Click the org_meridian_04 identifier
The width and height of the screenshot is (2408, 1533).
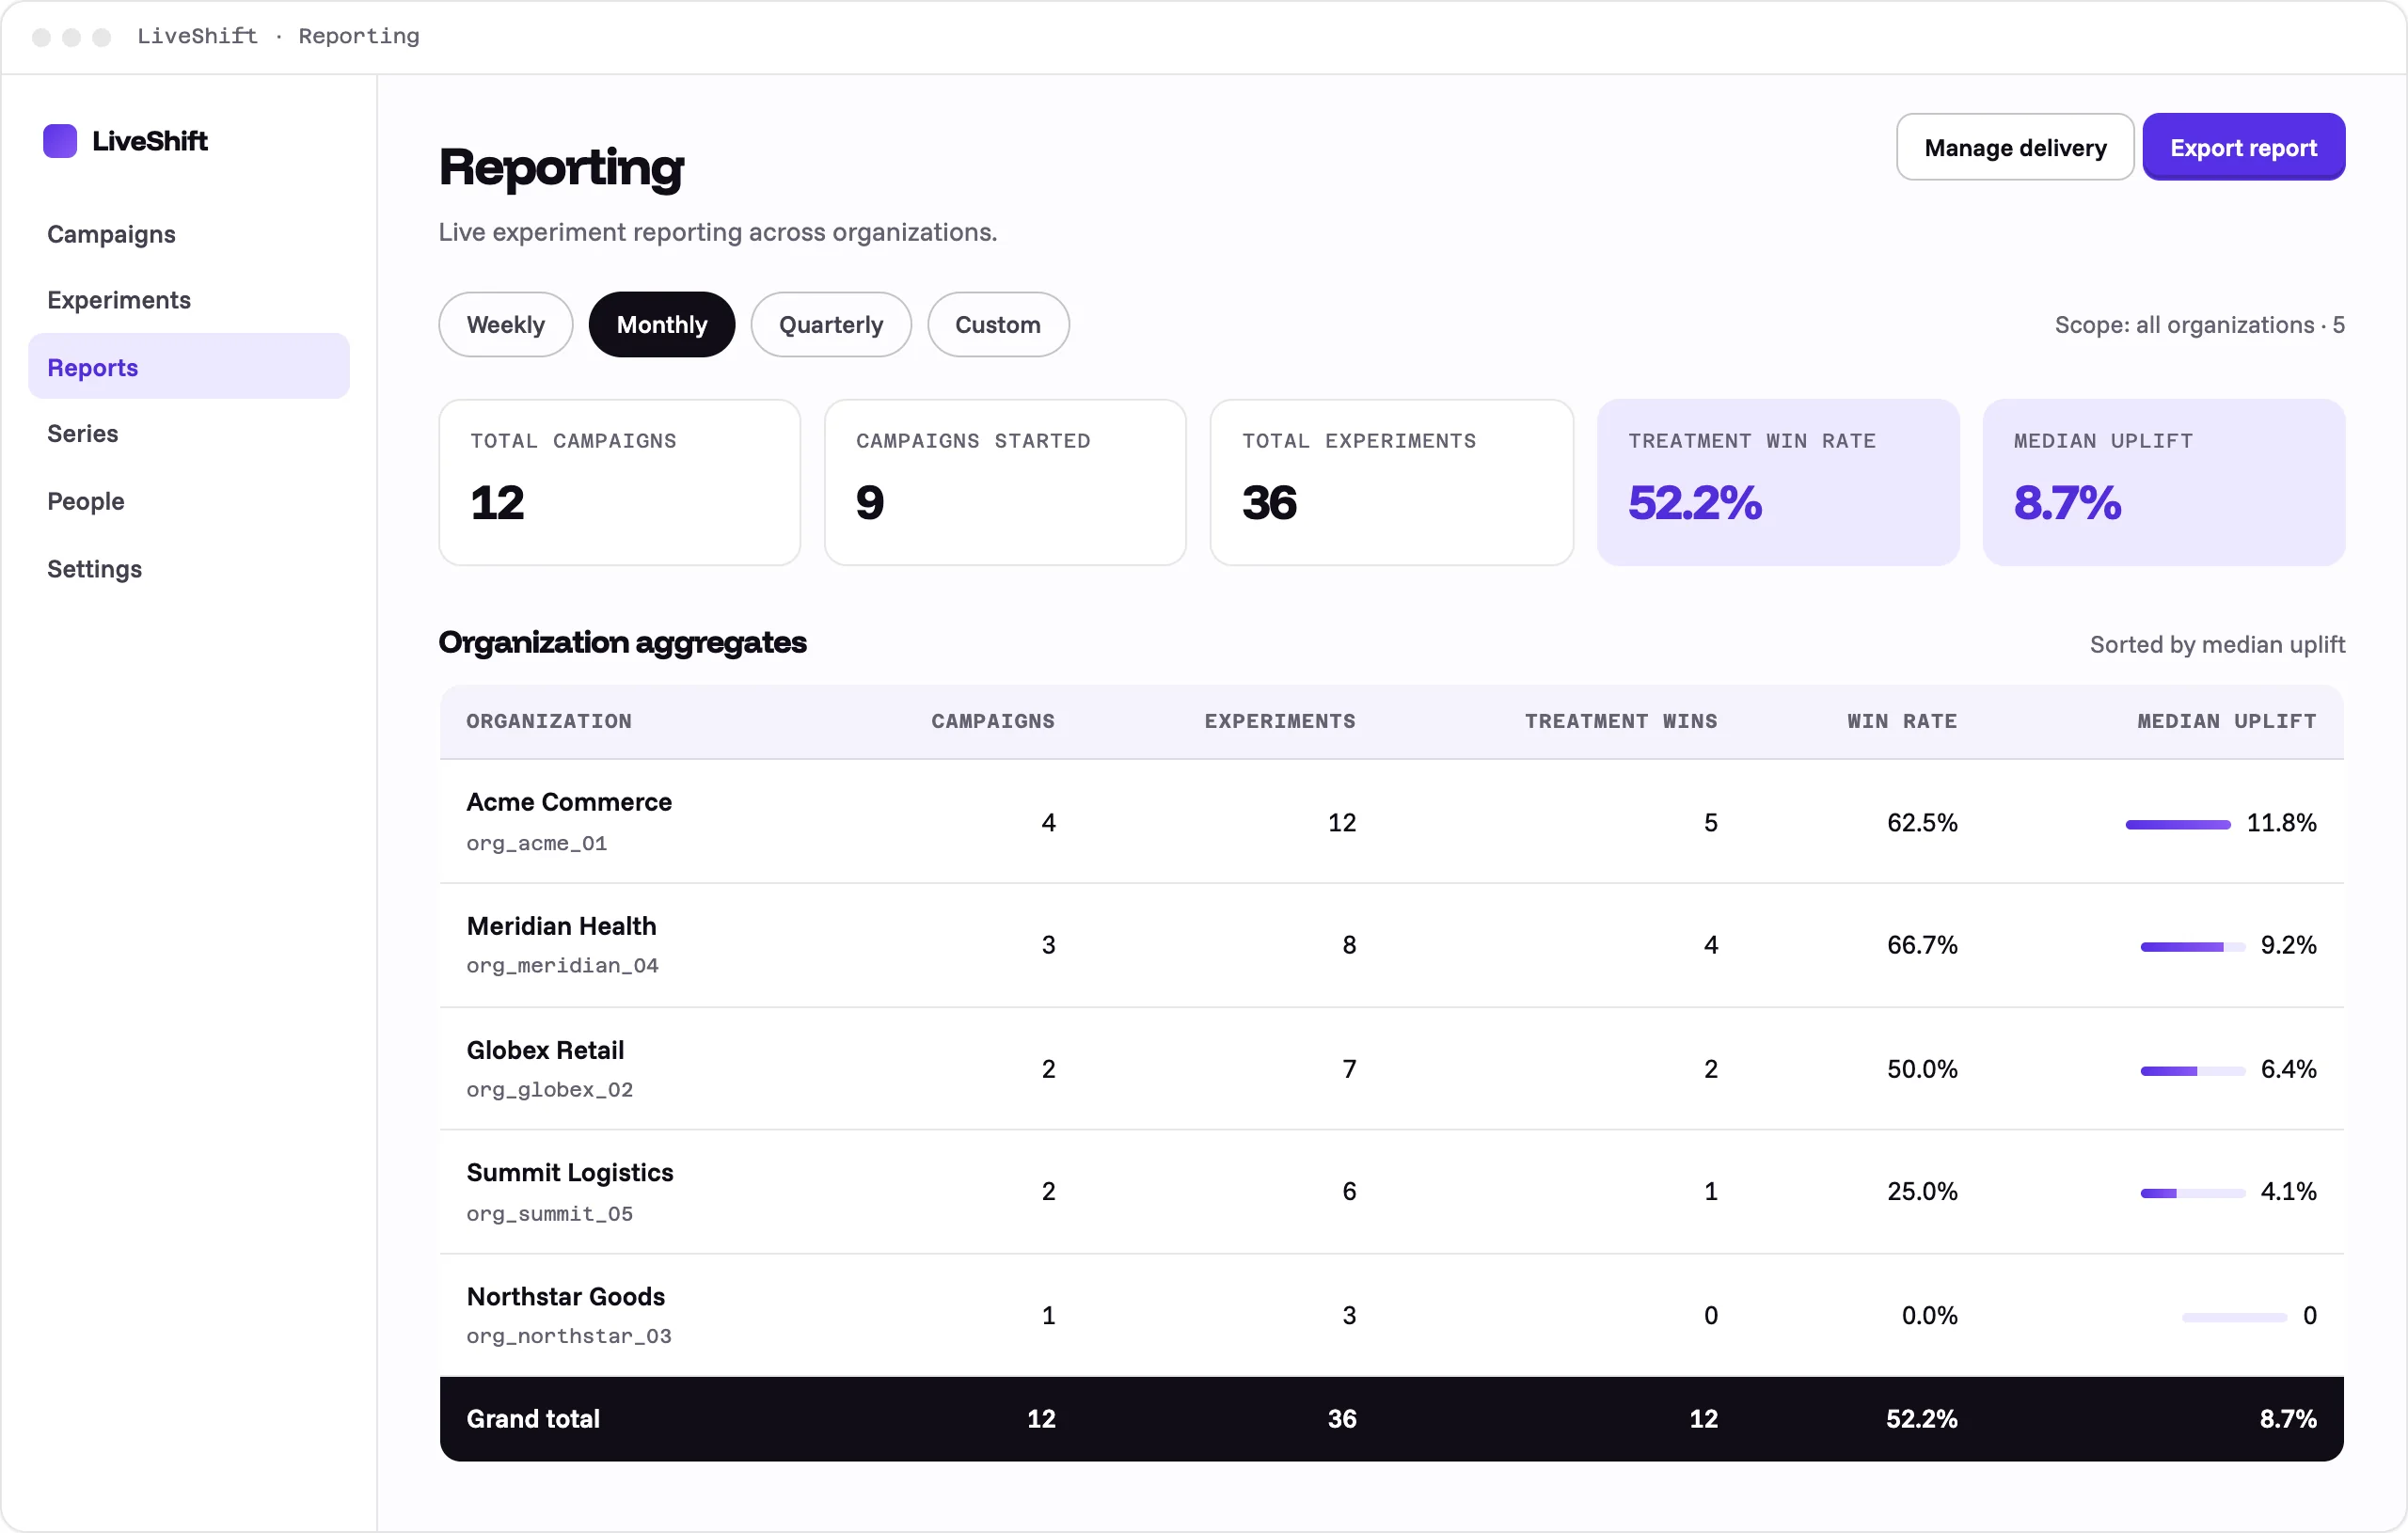[563, 966]
